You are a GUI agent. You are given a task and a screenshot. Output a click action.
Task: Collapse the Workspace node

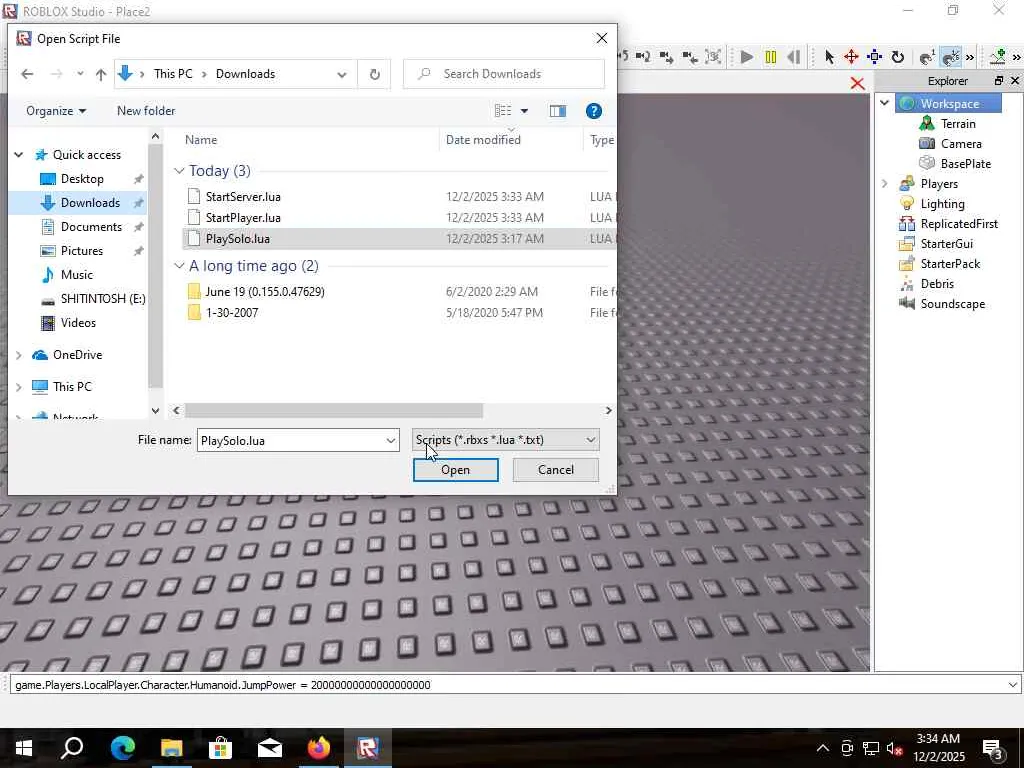885,103
